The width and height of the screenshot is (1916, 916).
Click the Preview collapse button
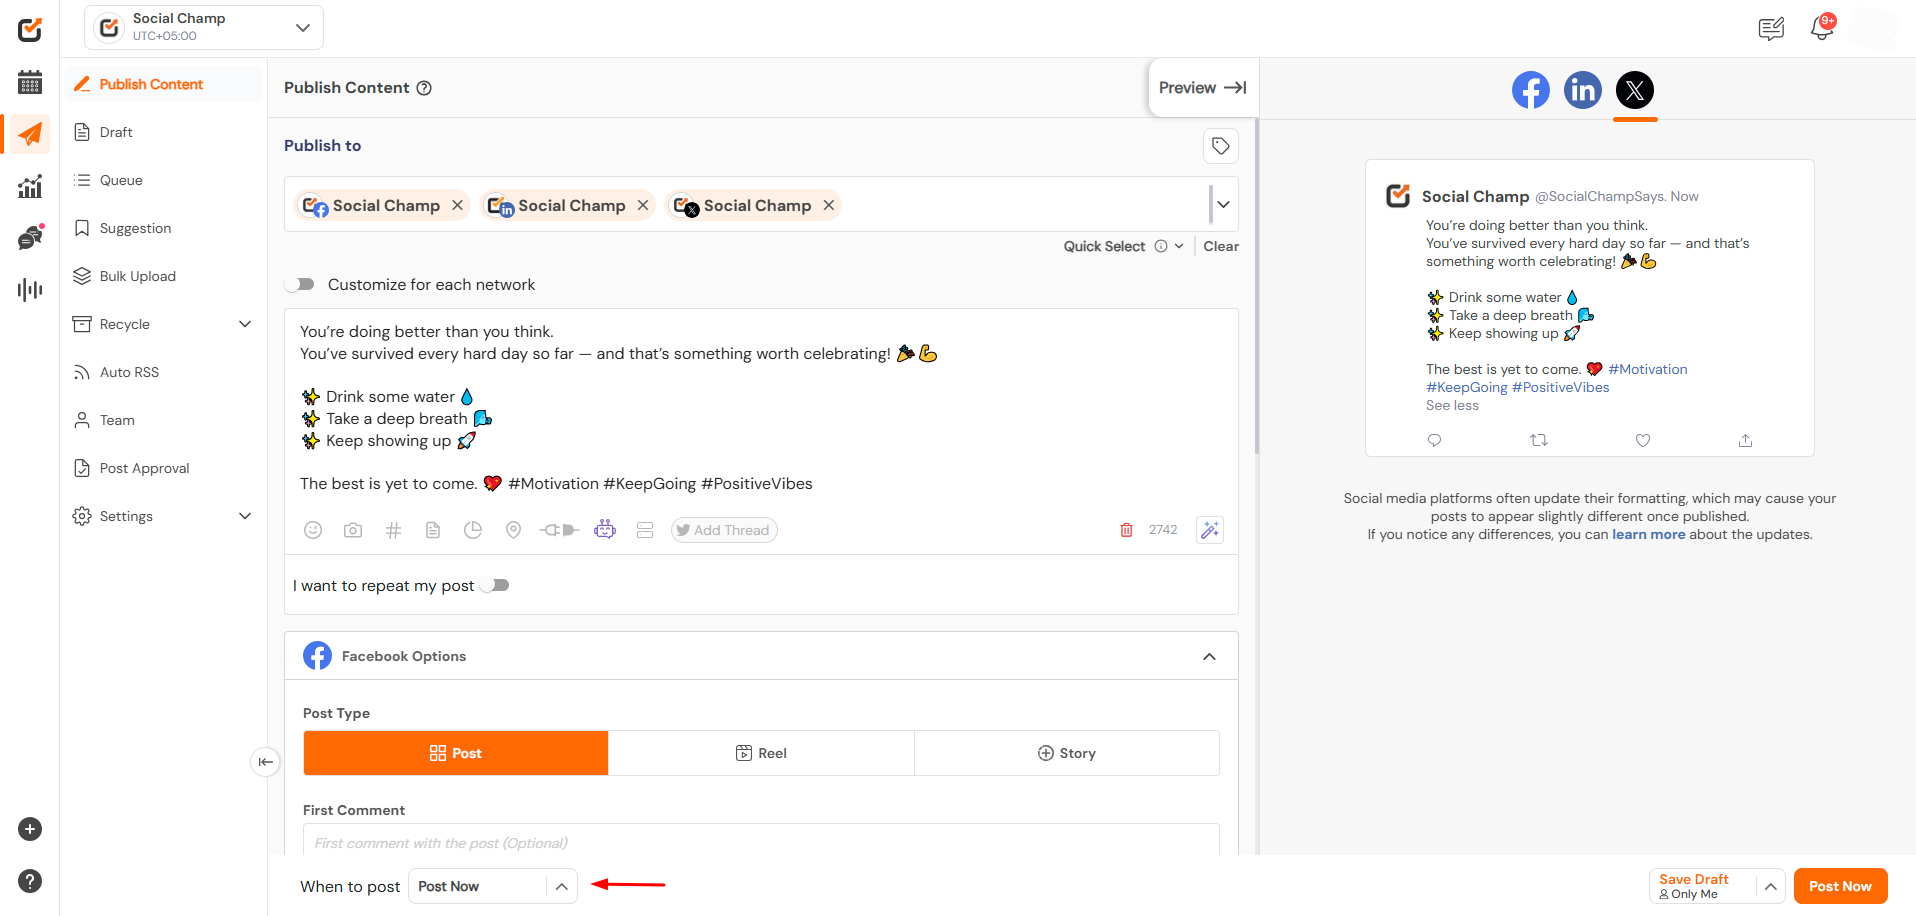click(1202, 88)
